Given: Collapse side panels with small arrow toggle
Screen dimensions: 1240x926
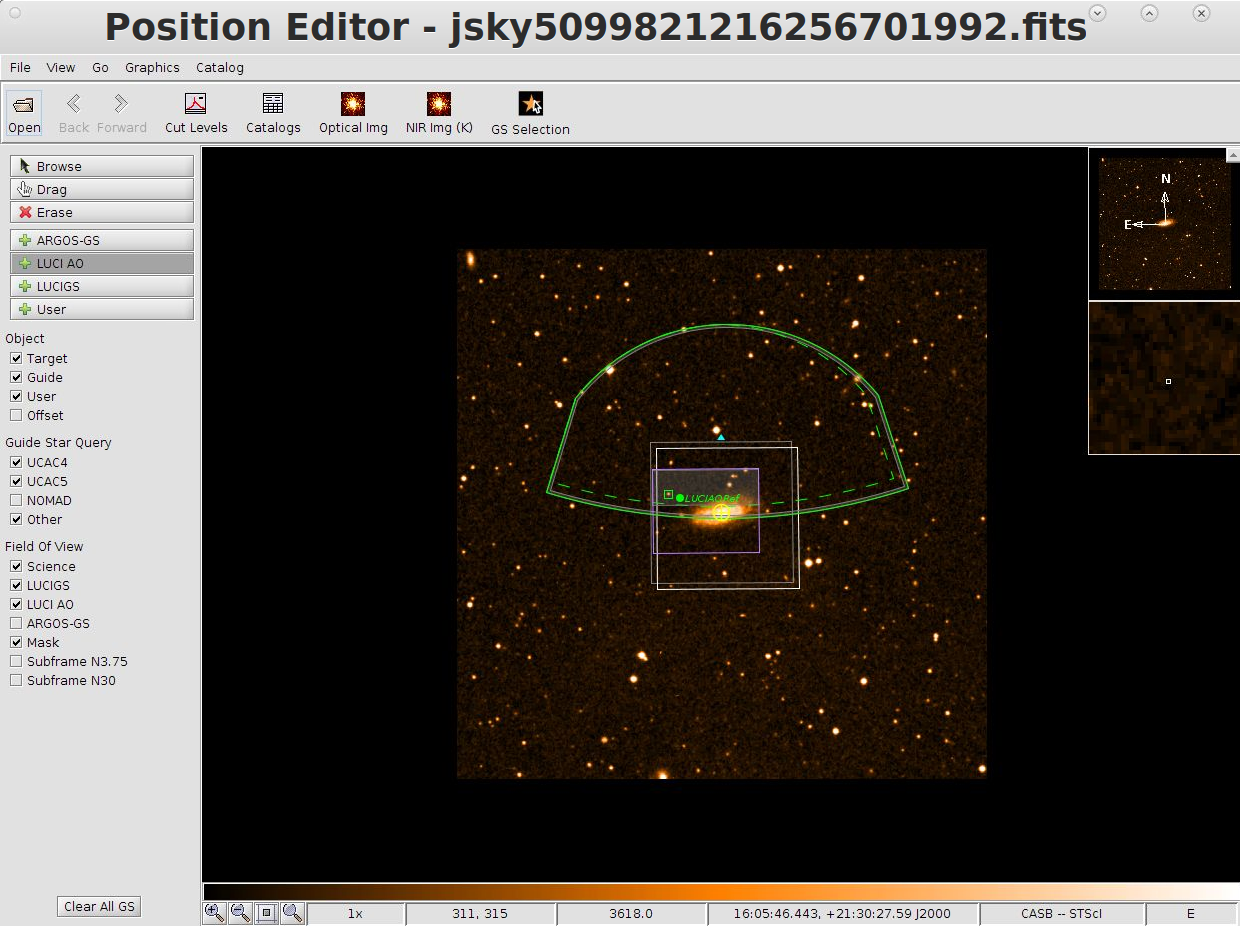Looking at the screenshot, I should [x=1233, y=155].
